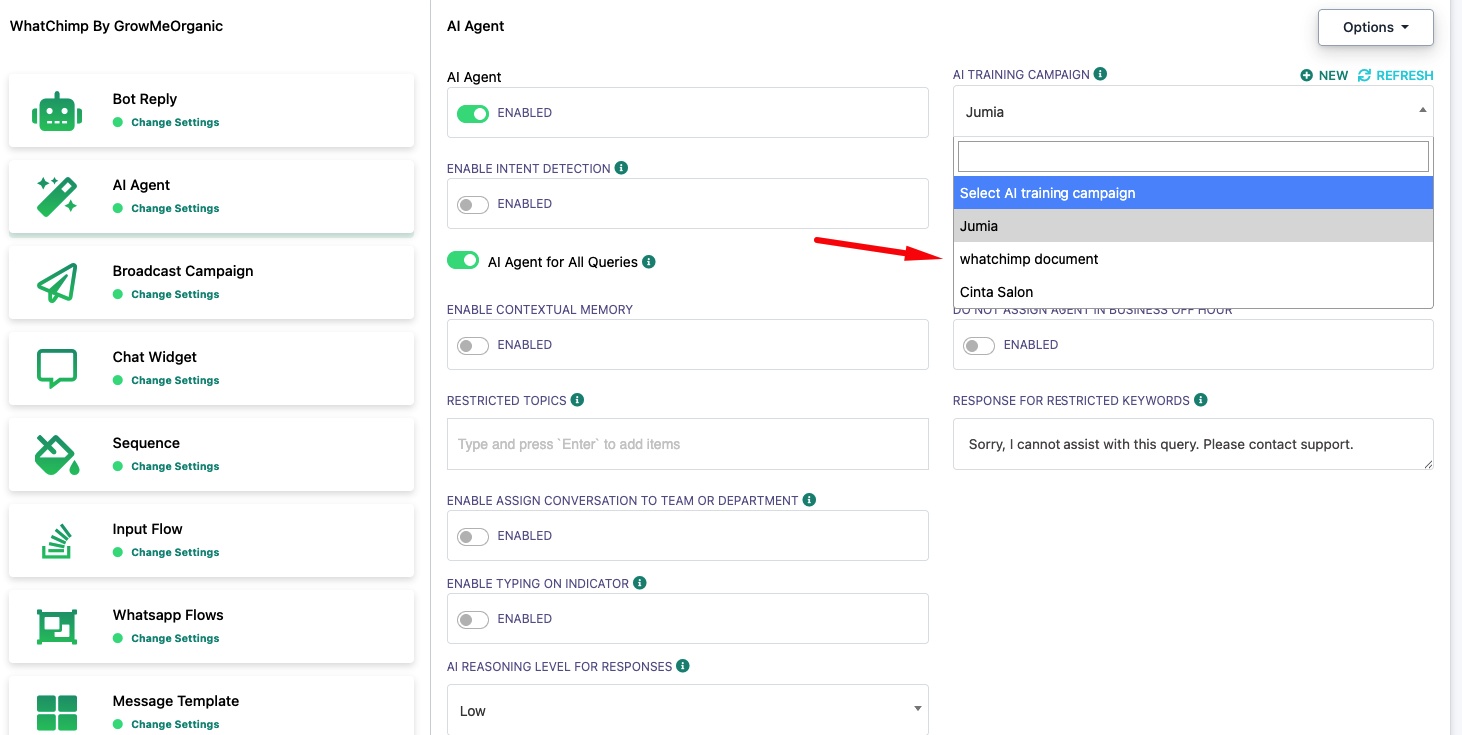Screen dimensions: 1462x735
Task: Select whatchimp document from campaign list
Action: coord(1193,259)
